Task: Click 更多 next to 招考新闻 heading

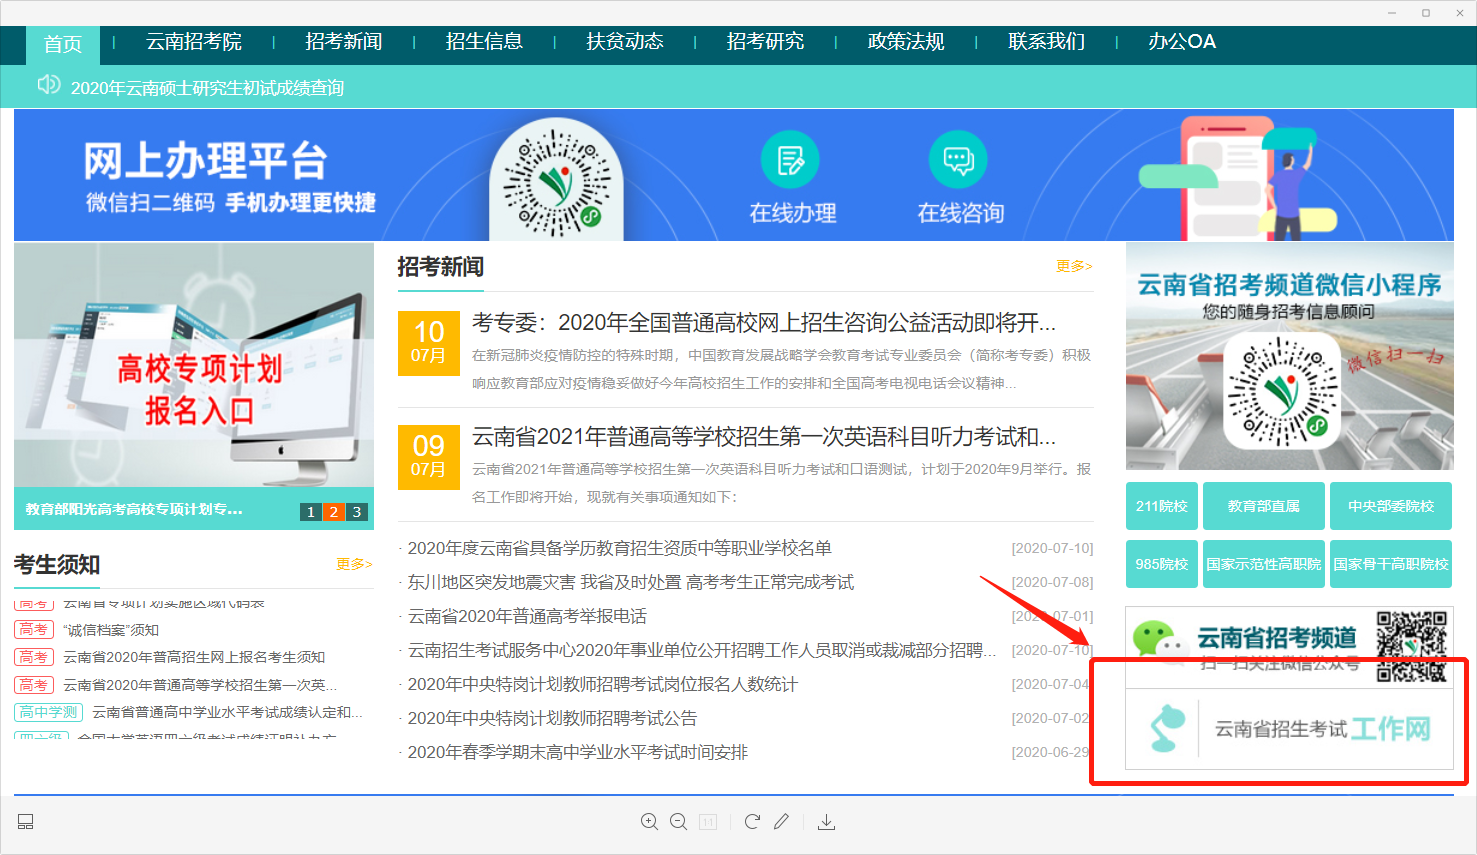Action: [x=1074, y=266]
